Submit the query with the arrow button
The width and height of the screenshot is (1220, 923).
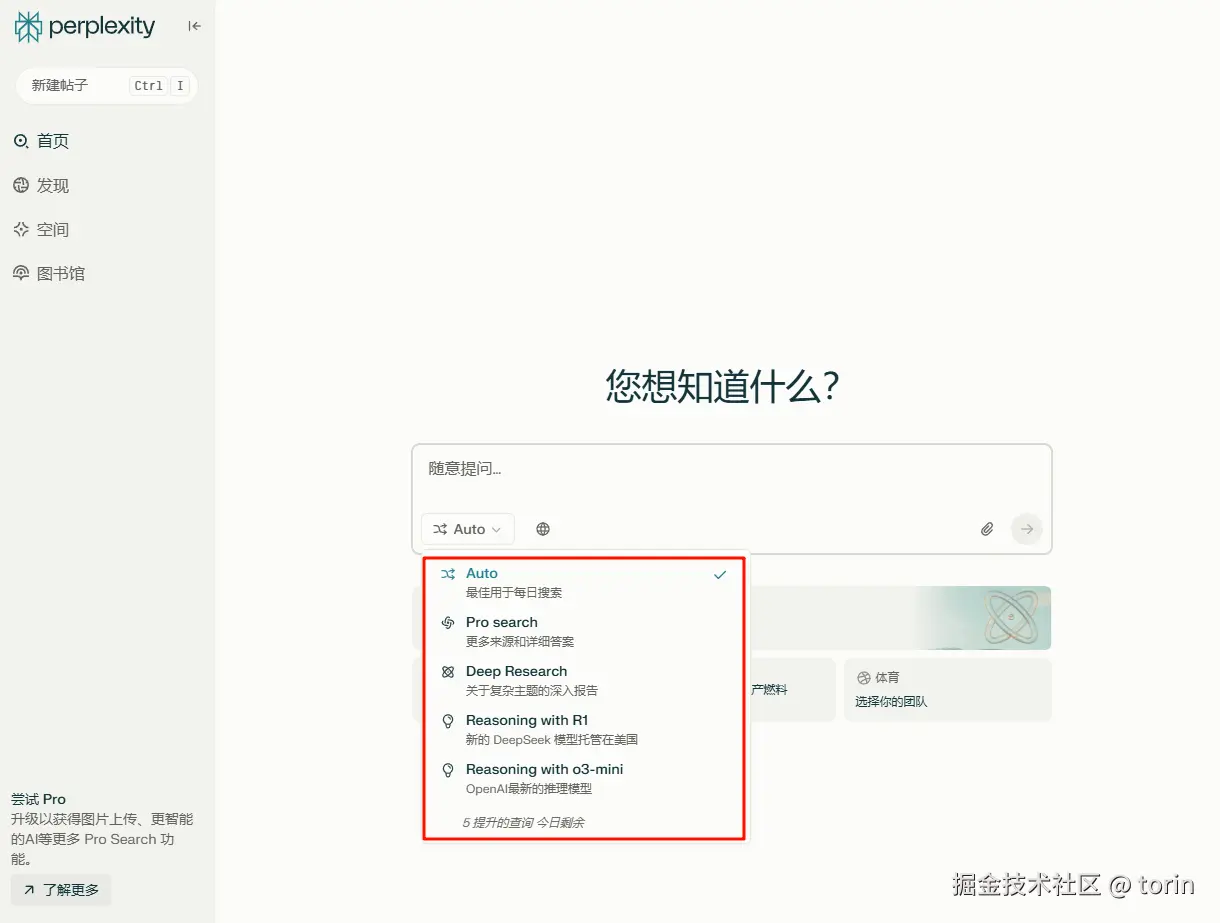point(1027,529)
